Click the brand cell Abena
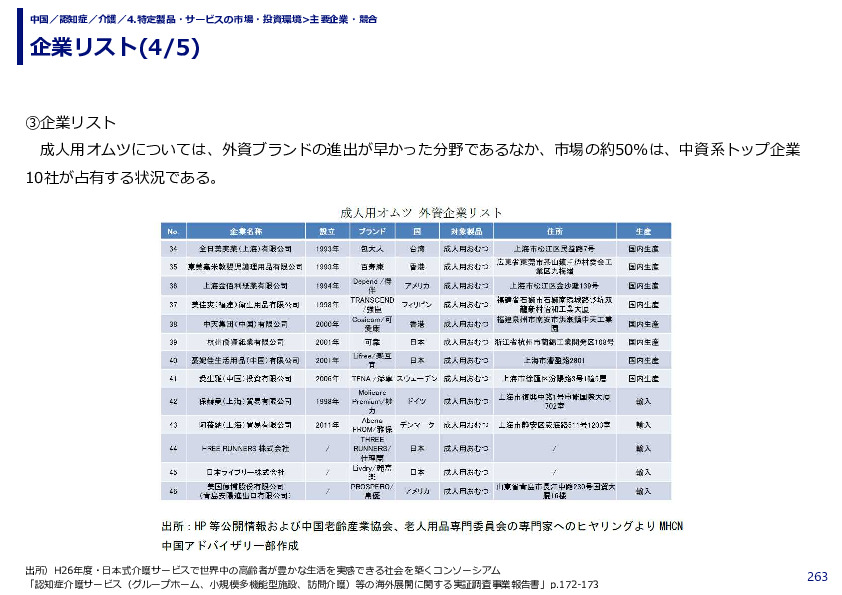The height and width of the screenshot is (595, 842). click(x=372, y=425)
